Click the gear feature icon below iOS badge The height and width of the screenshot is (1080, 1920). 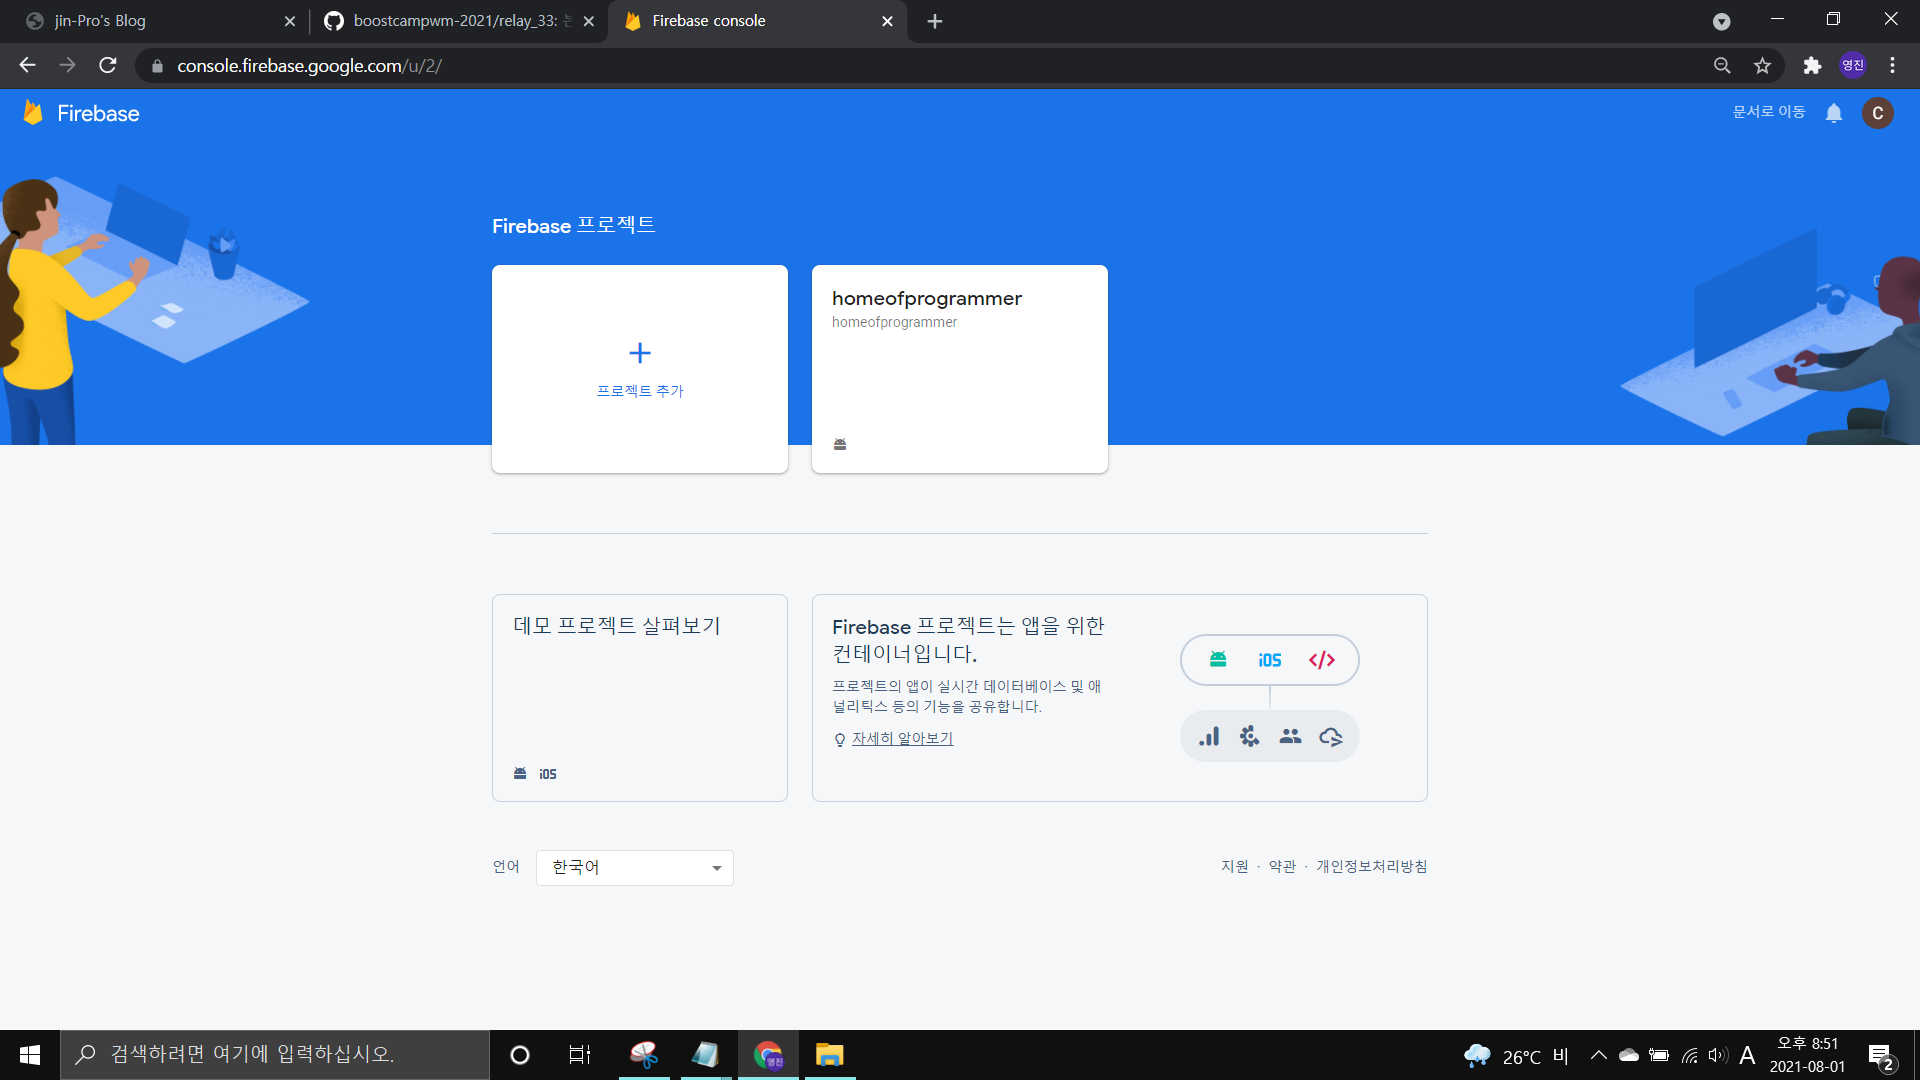(1249, 736)
